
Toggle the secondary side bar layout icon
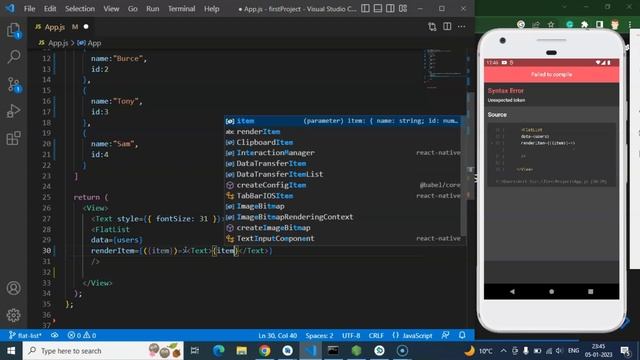click(x=390, y=9)
